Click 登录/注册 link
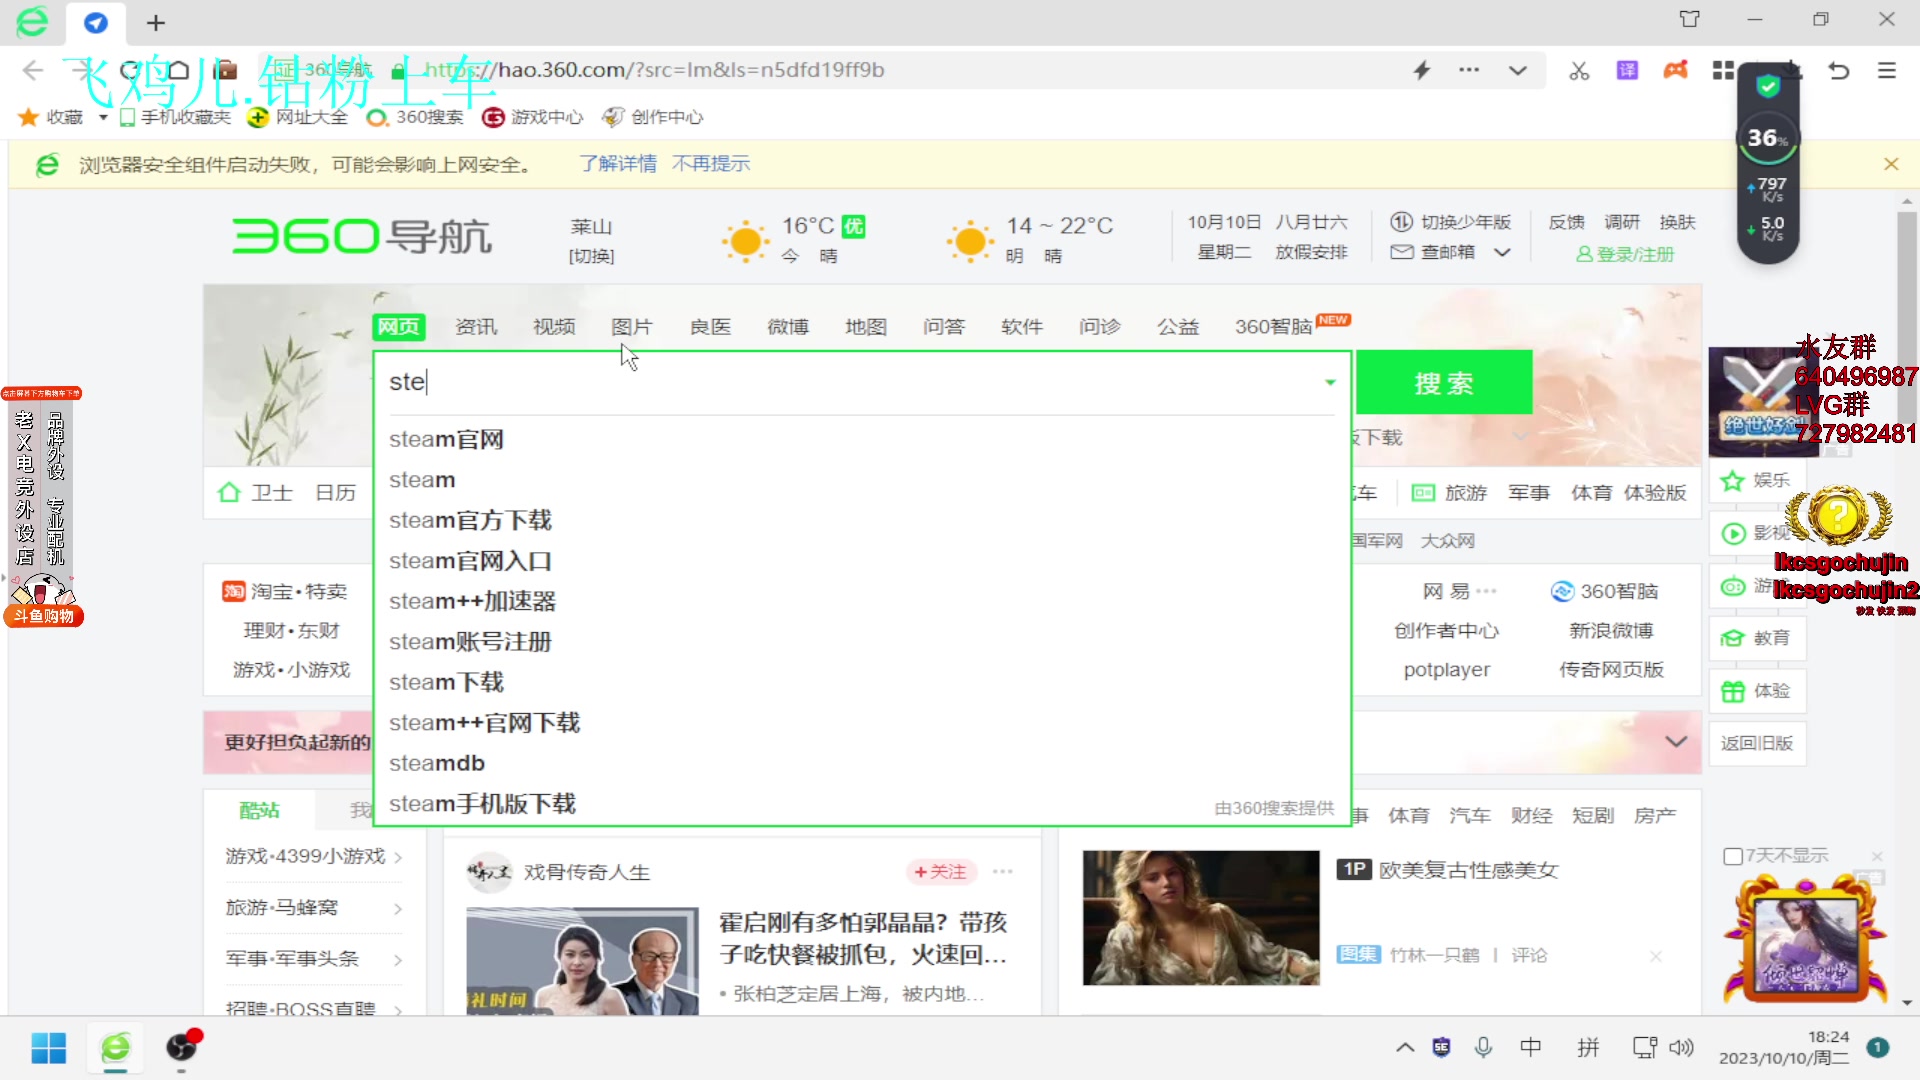Viewport: 1920px width, 1080px height. [x=1625, y=254]
